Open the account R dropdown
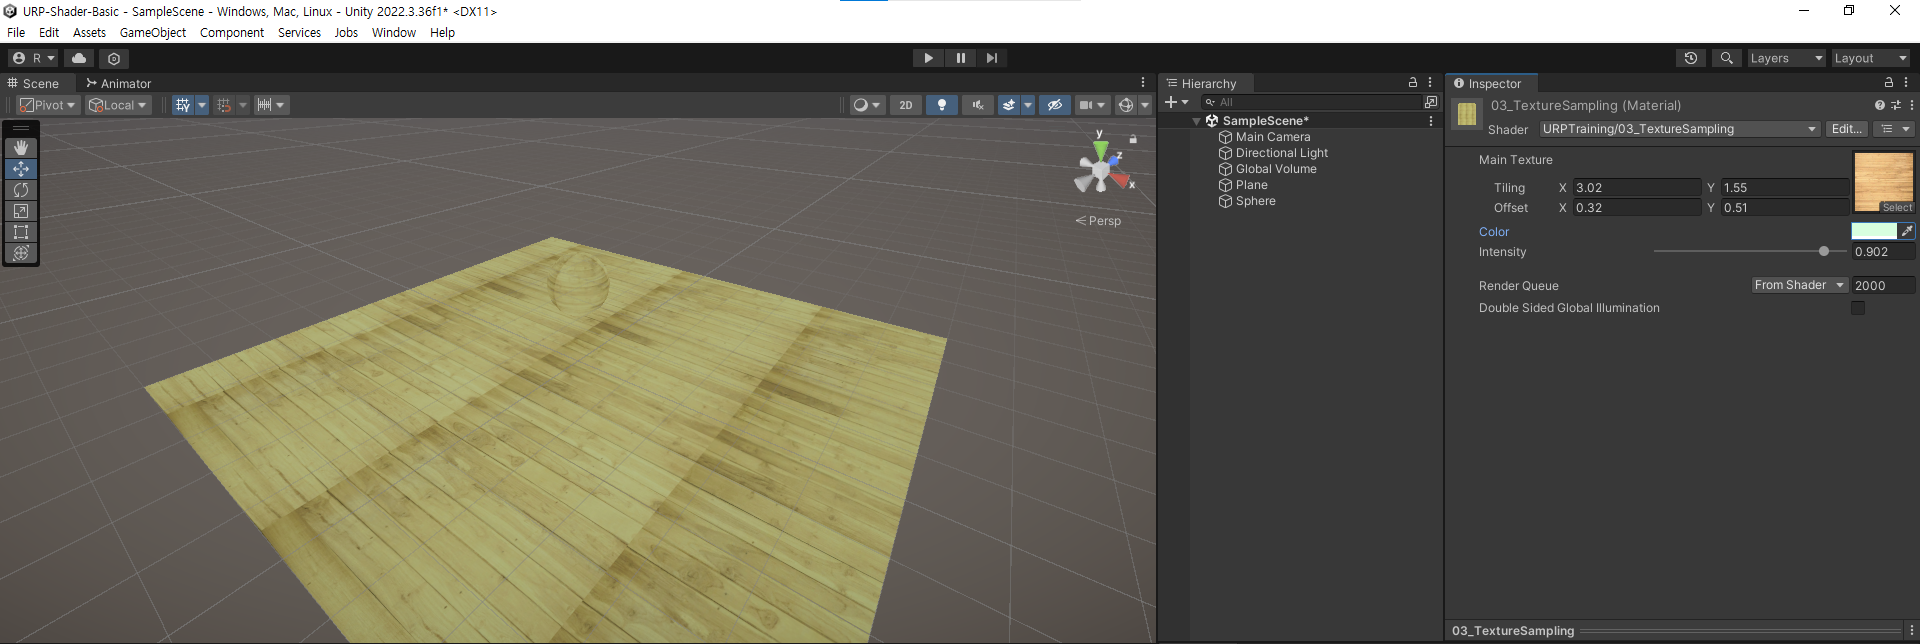1920x644 pixels. click(x=34, y=58)
